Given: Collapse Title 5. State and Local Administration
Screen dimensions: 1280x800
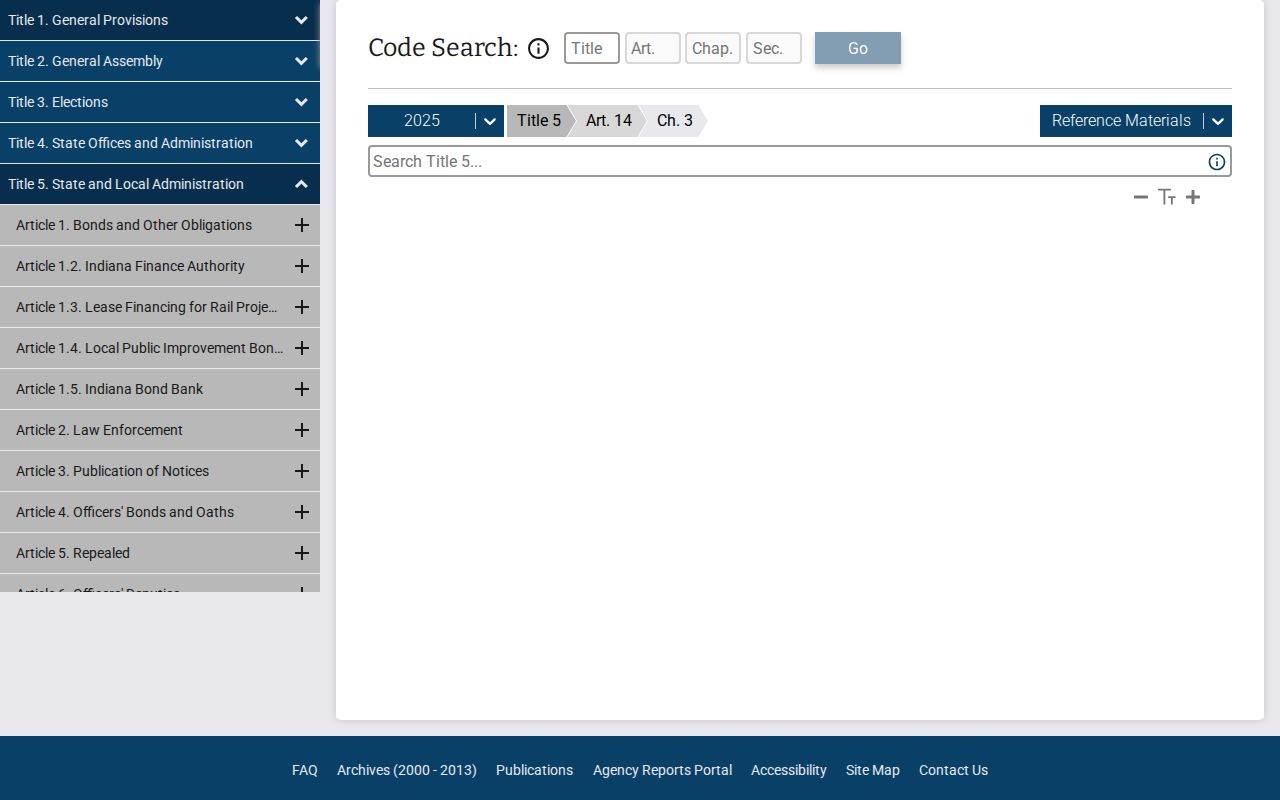Looking at the screenshot, I should (301, 184).
